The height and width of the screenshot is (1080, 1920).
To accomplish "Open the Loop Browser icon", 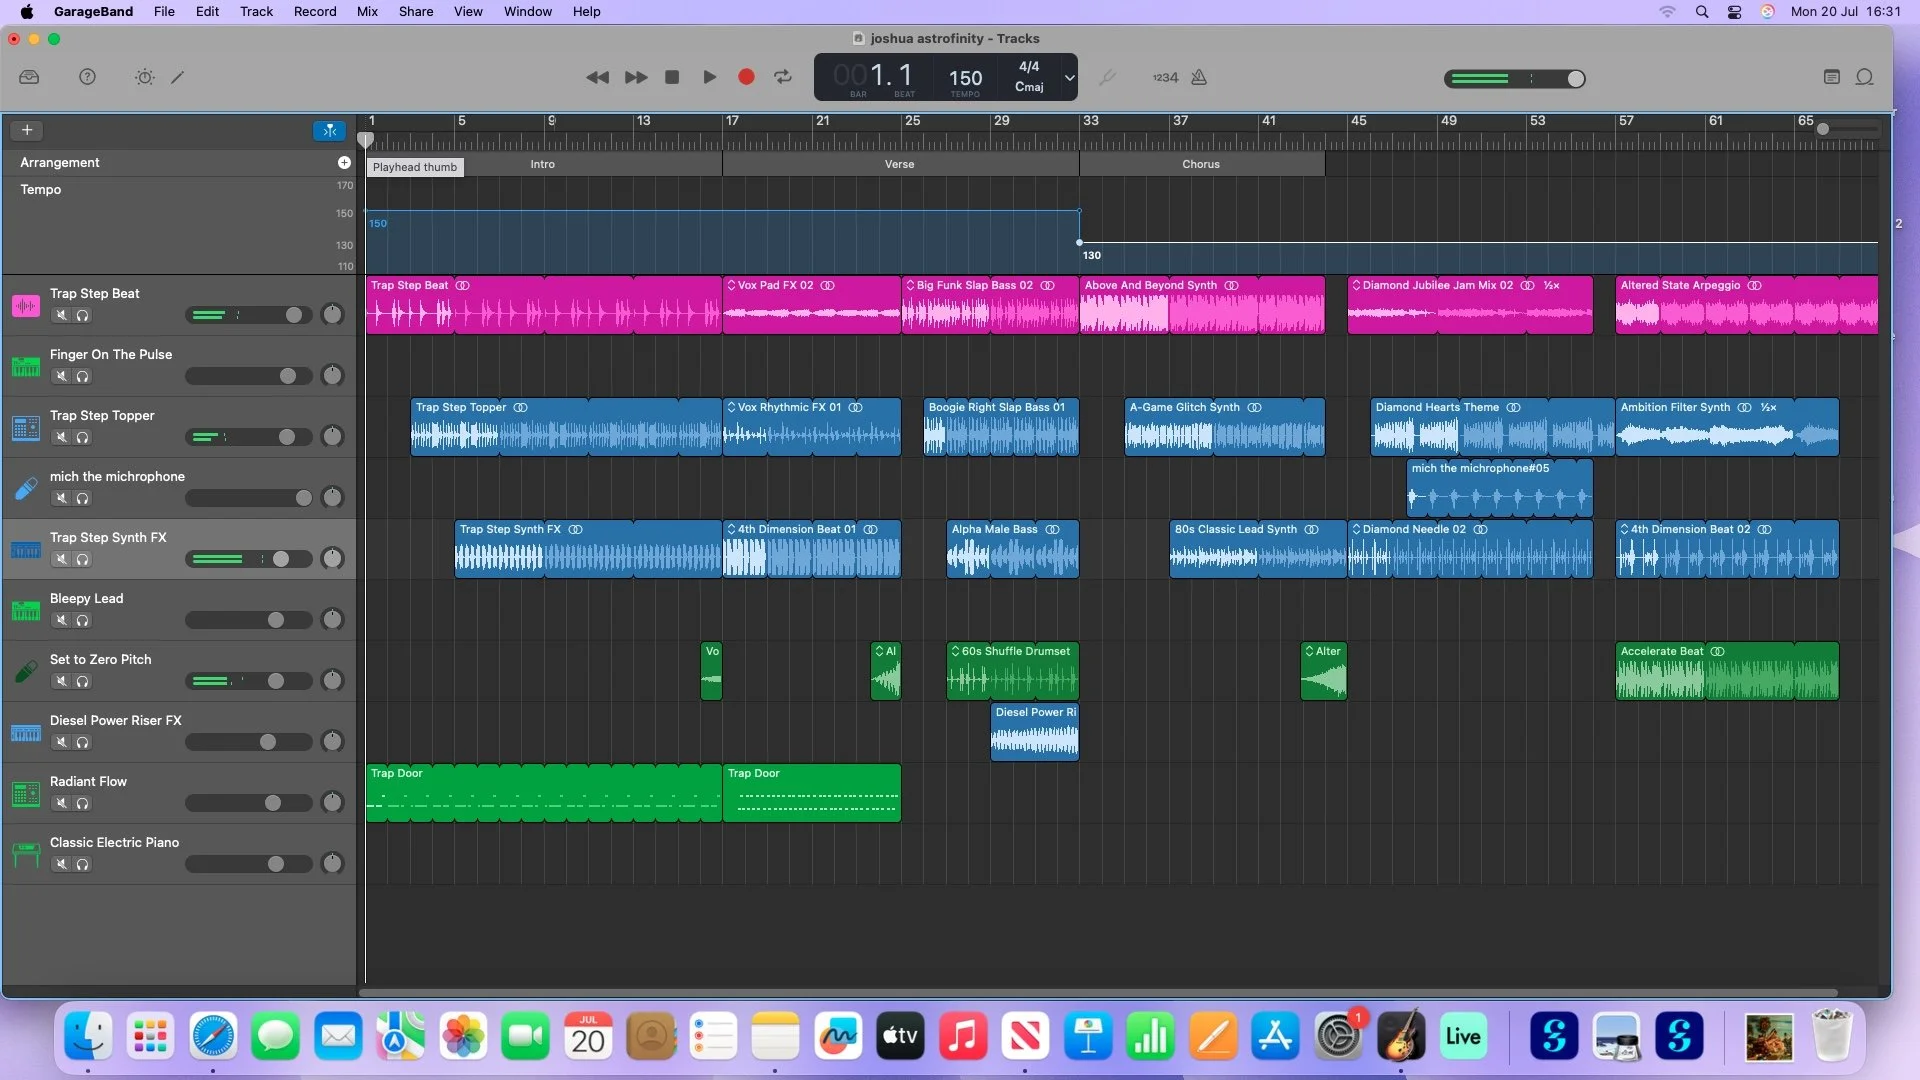I will [1864, 77].
